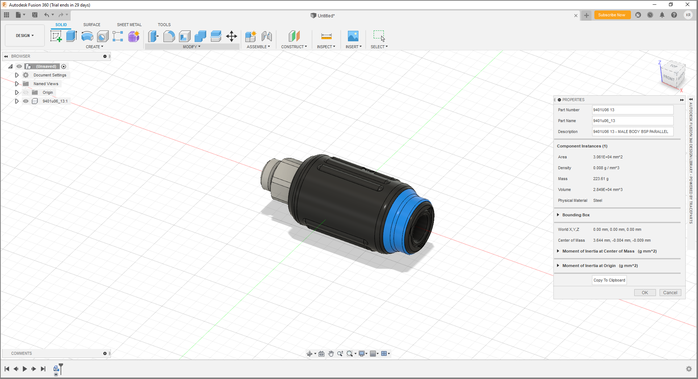Select the Create Sketch tool
Image resolution: width=698 pixels, height=379 pixels.
(x=56, y=36)
